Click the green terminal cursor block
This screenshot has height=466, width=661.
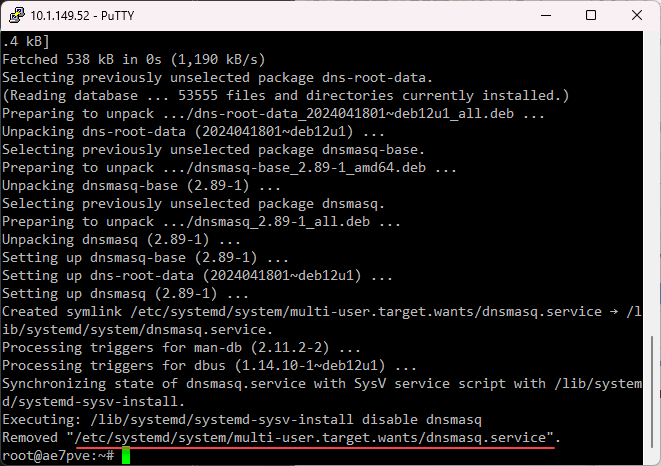coord(126,456)
